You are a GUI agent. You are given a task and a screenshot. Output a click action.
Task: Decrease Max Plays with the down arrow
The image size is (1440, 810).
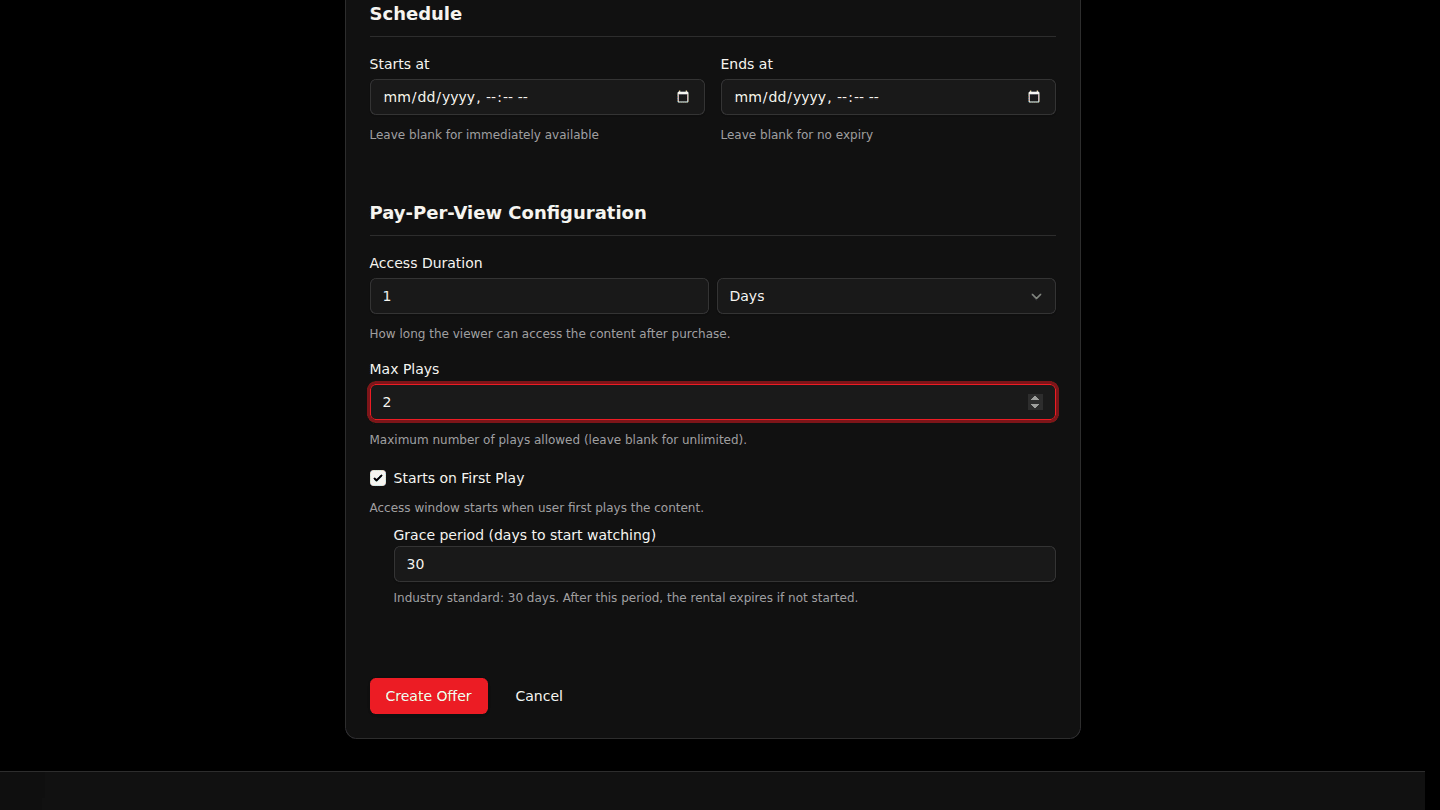click(x=1035, y=406)
